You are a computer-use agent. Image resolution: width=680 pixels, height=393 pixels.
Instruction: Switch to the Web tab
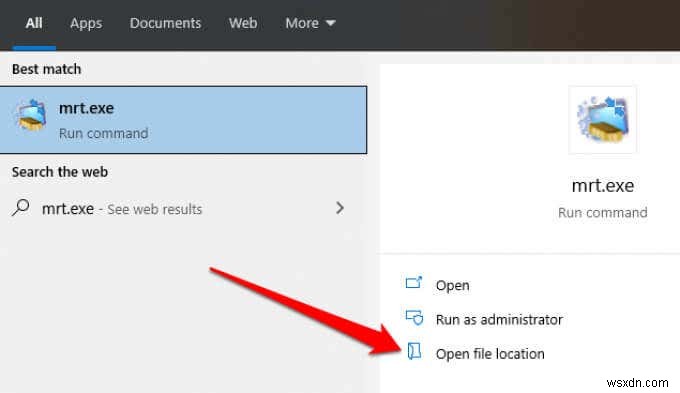point(243,23)
